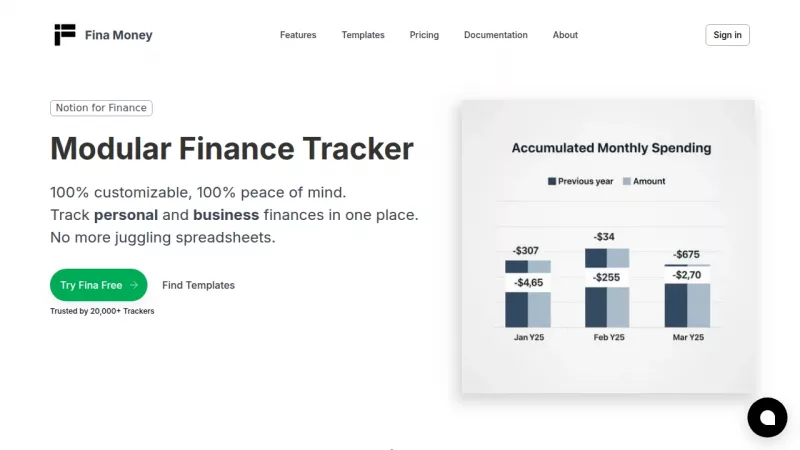Click the Fina Money logo icon
800x450 pixels.
coord(65,35)
